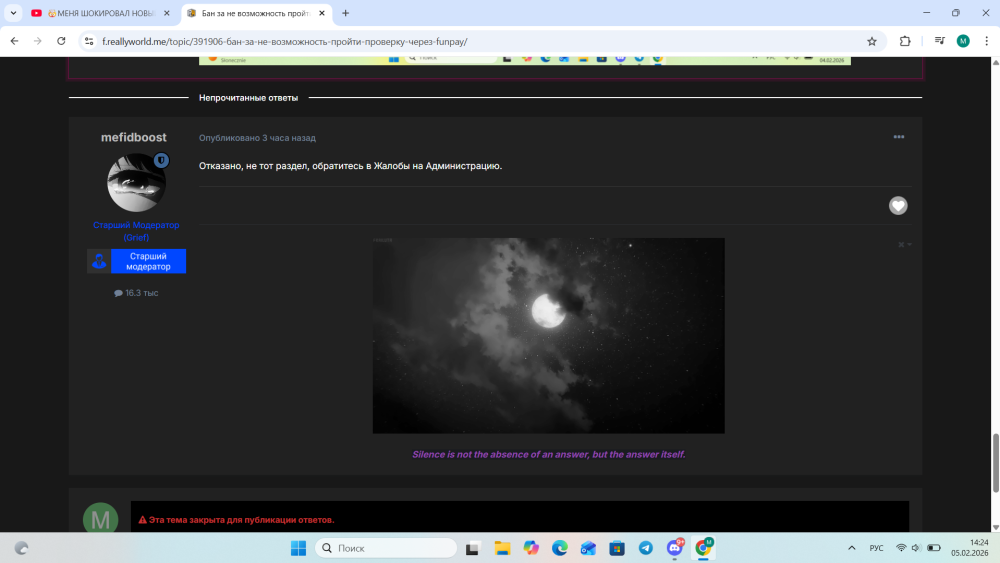The width and height of the screenshot is (1000, 563).
Task: Hide the signature using the small x dropdown
Action: tap(904, 245)
